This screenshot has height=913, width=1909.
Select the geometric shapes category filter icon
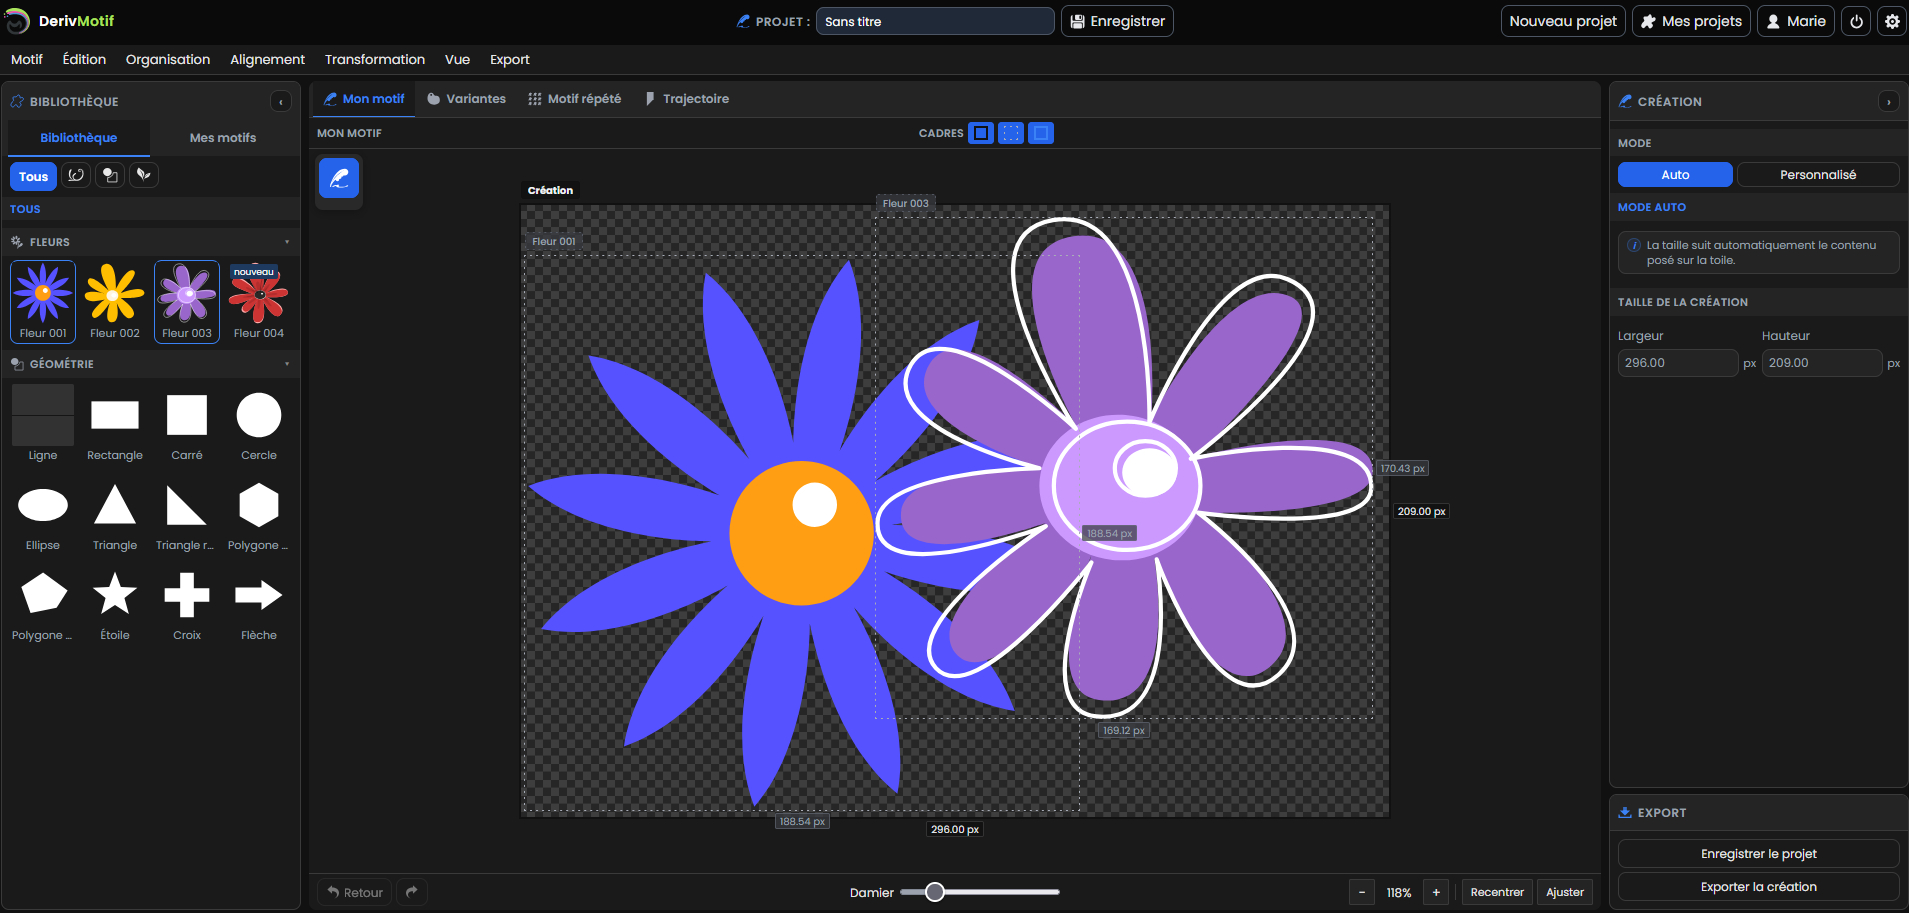pos(110,175)
